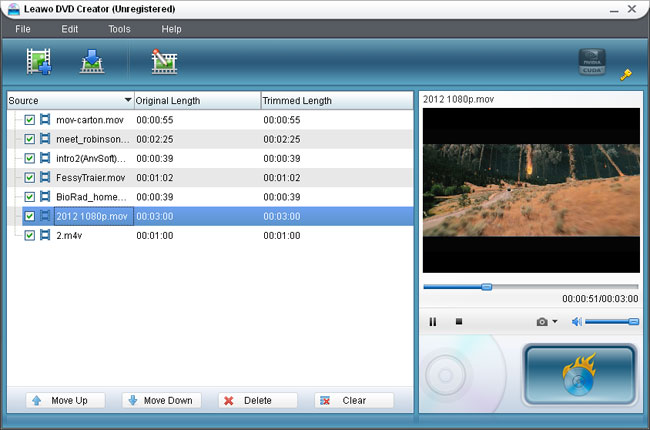This screenshot has width=650, height=430.
Task: Click film icon of 2012 1080p.mov
Action: tap(45, 216)
